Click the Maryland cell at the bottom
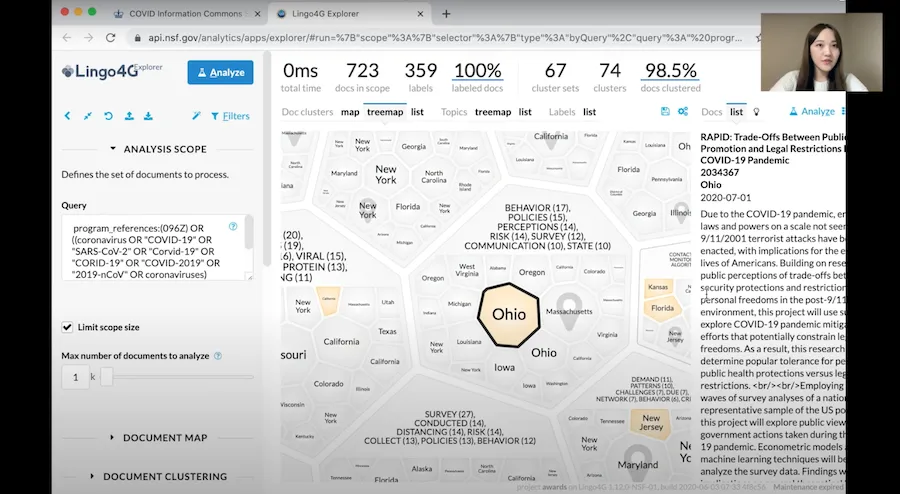 [x=638, y=464]
